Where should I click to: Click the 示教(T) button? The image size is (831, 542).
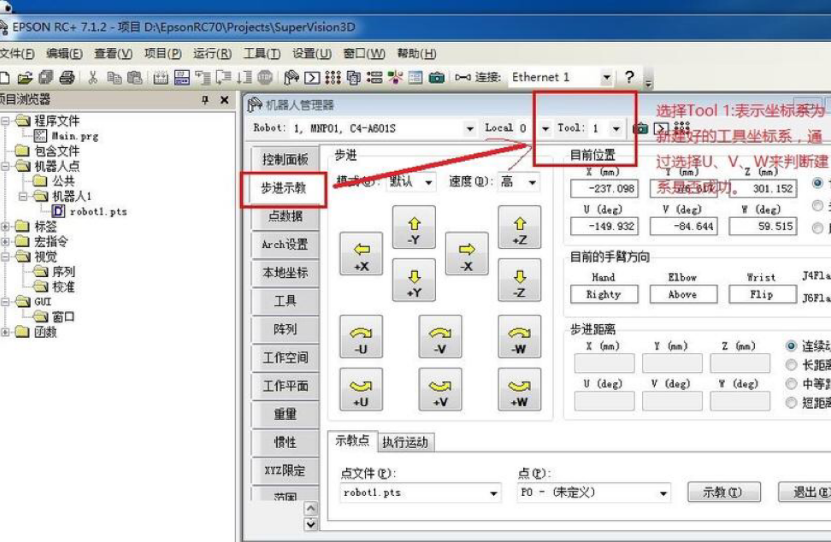pos(724,492)
